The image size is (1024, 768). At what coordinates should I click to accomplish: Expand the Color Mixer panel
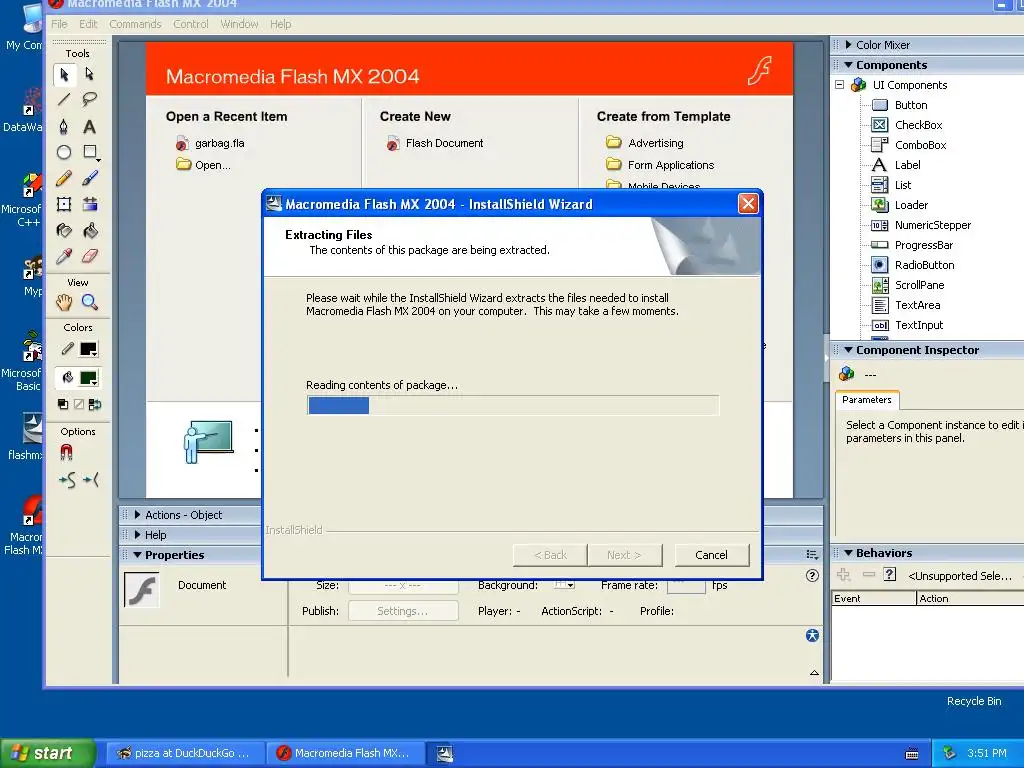pyautogui.click(x=848, y=45)
